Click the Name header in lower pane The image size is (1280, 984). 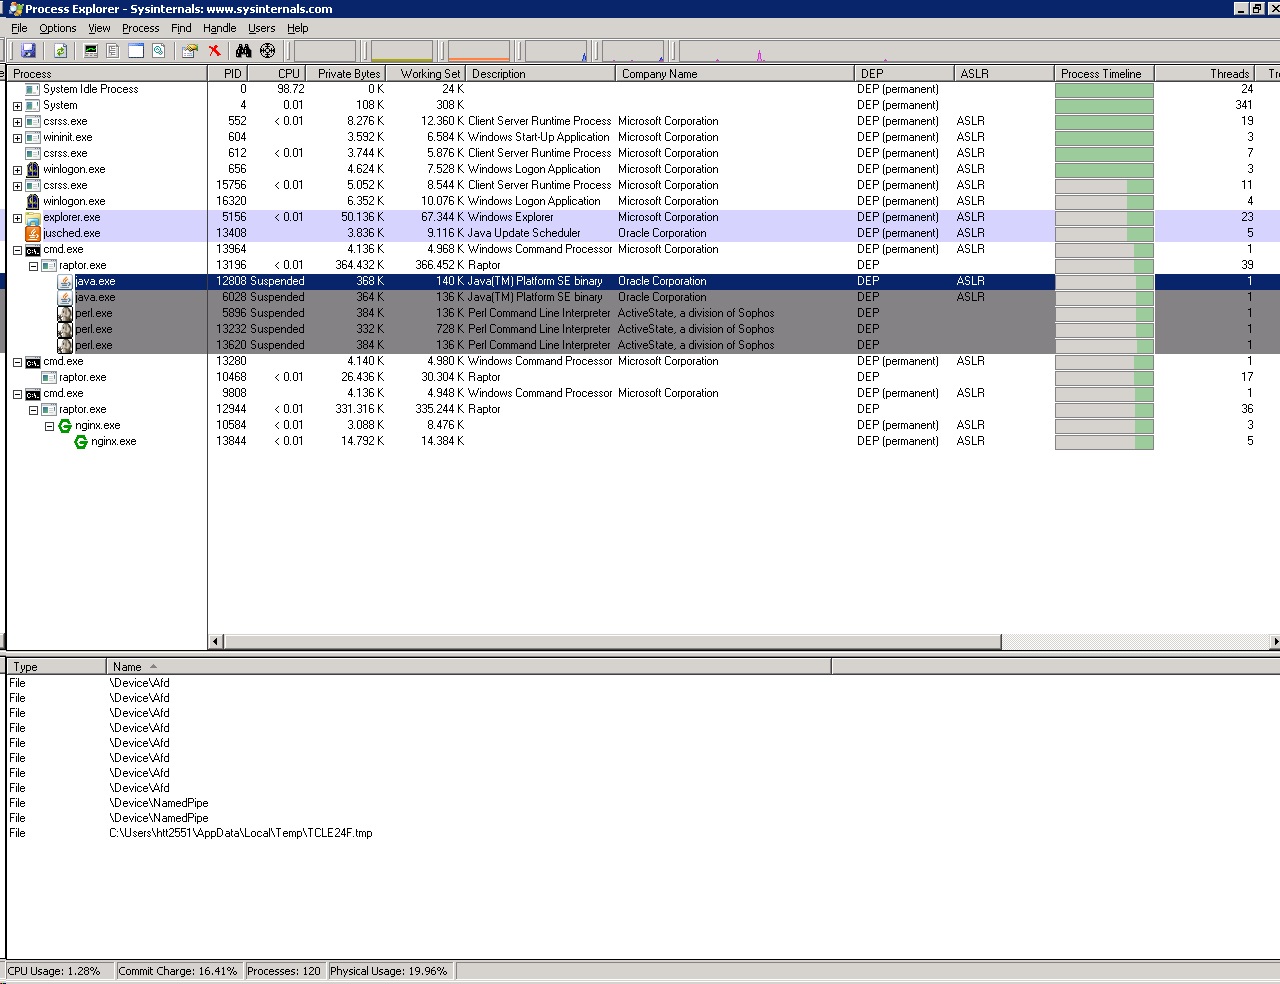pos(469,666)
